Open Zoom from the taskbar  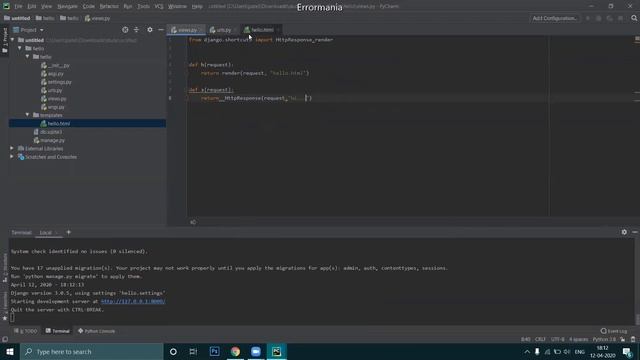256,351
